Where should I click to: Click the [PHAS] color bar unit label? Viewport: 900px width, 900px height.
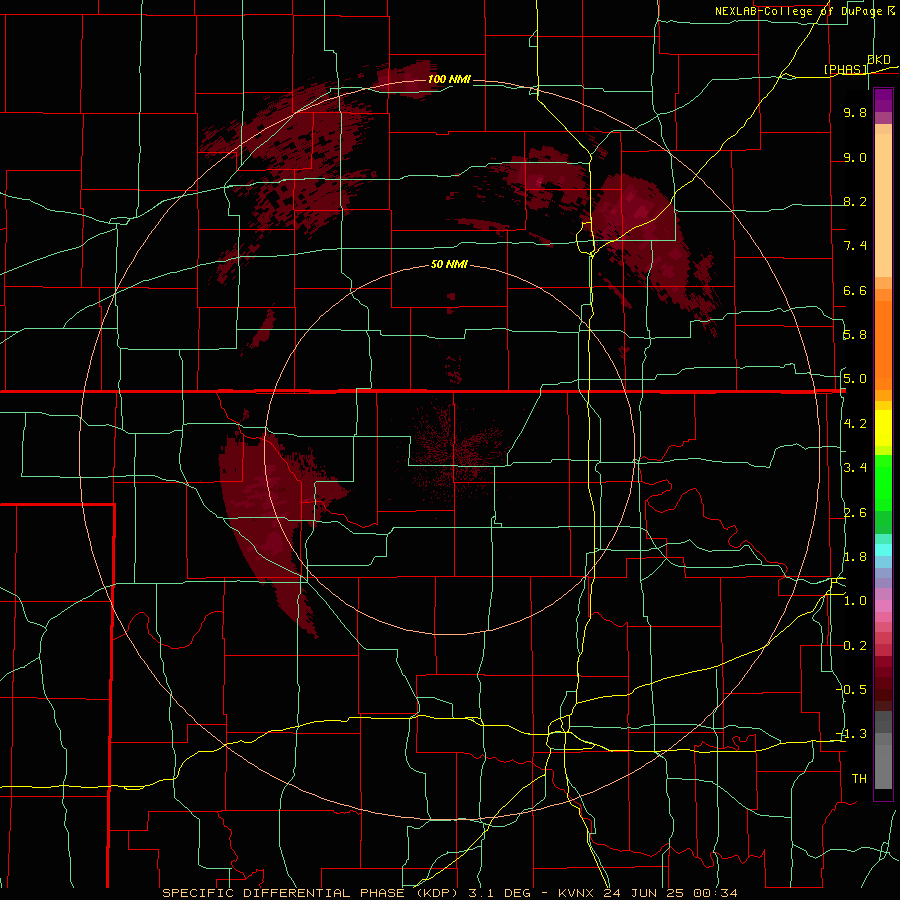tap(845, 69)
